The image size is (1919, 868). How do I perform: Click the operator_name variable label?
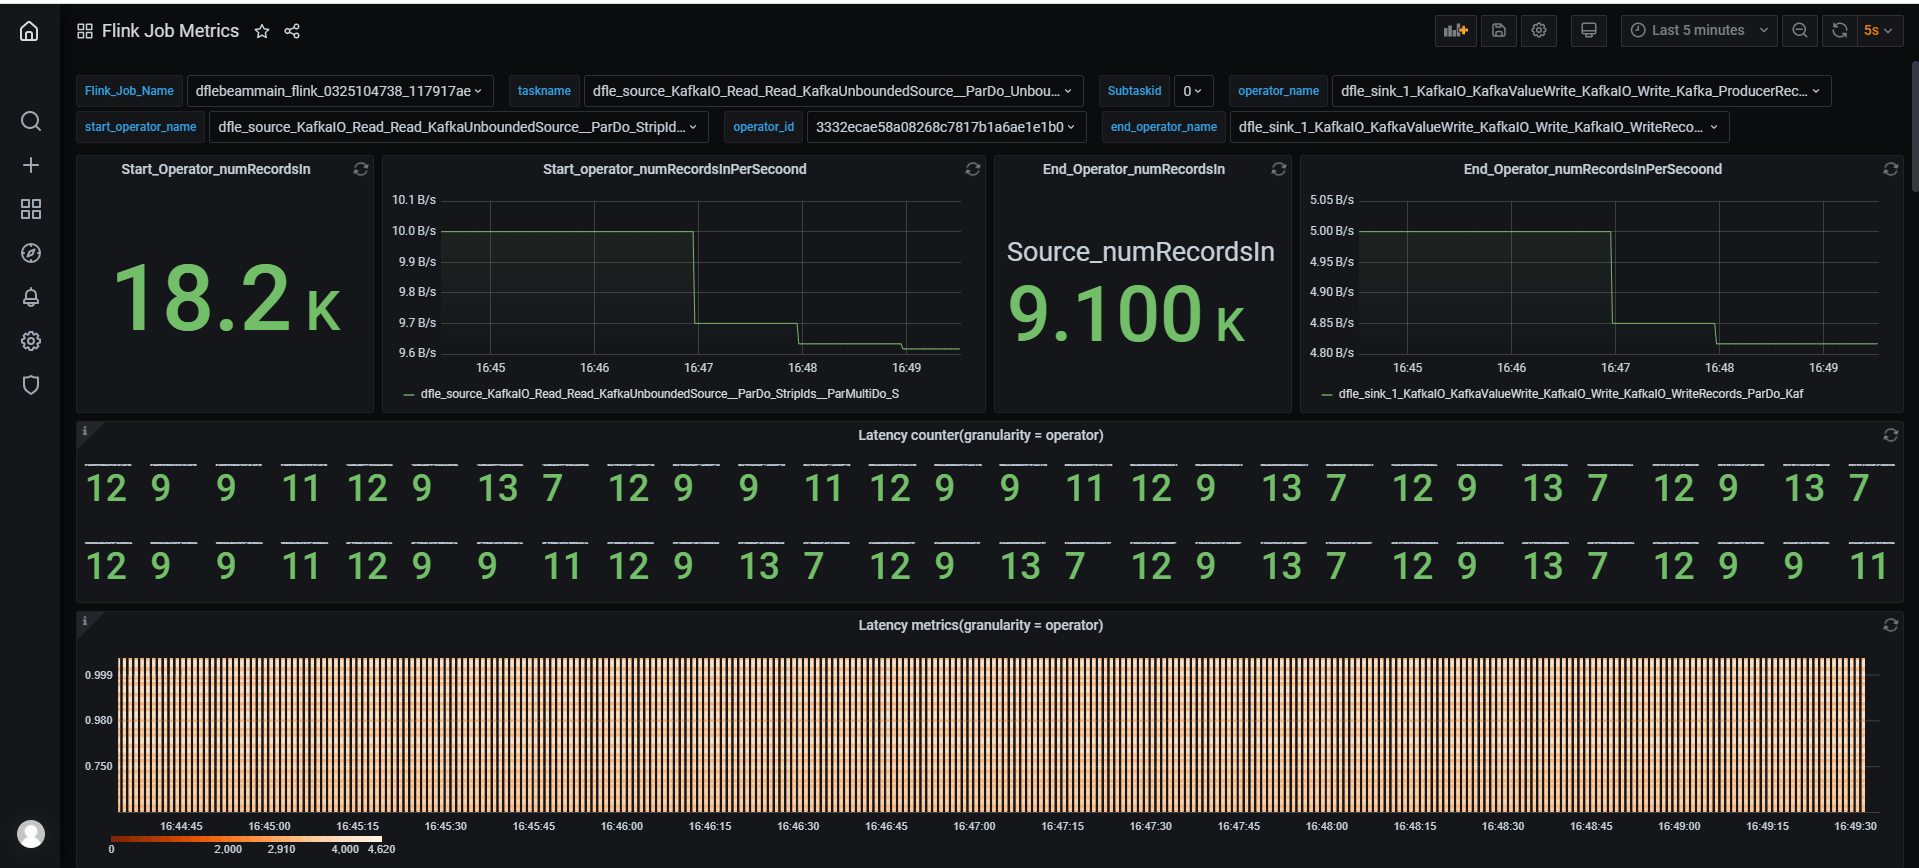tap(1278, 91)
